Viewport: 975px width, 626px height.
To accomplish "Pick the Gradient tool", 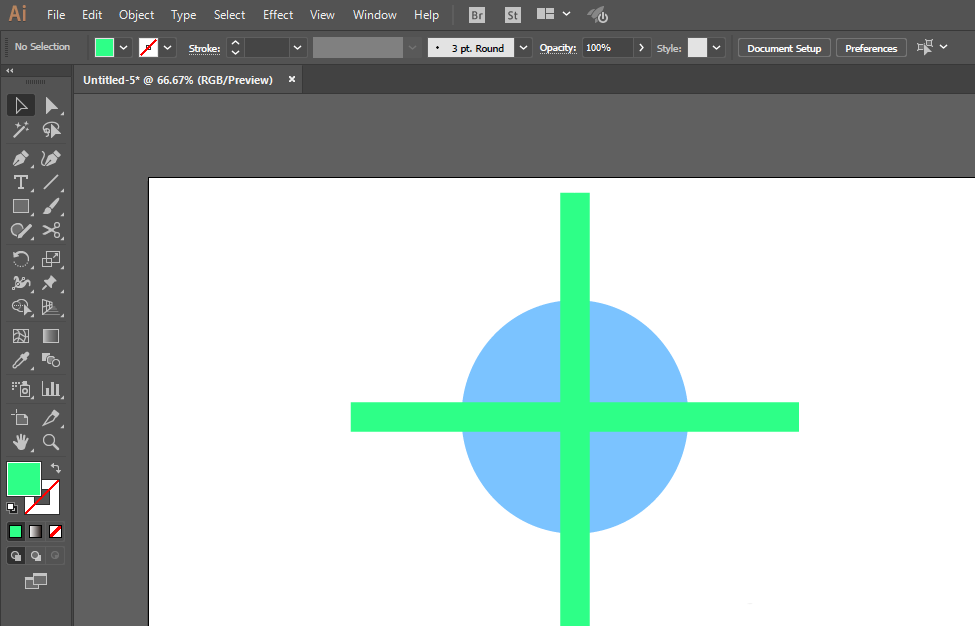I will click(51, 336).
